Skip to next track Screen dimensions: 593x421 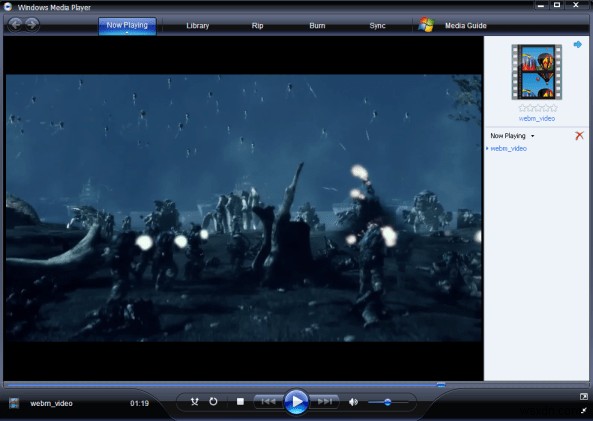point(324,401)
